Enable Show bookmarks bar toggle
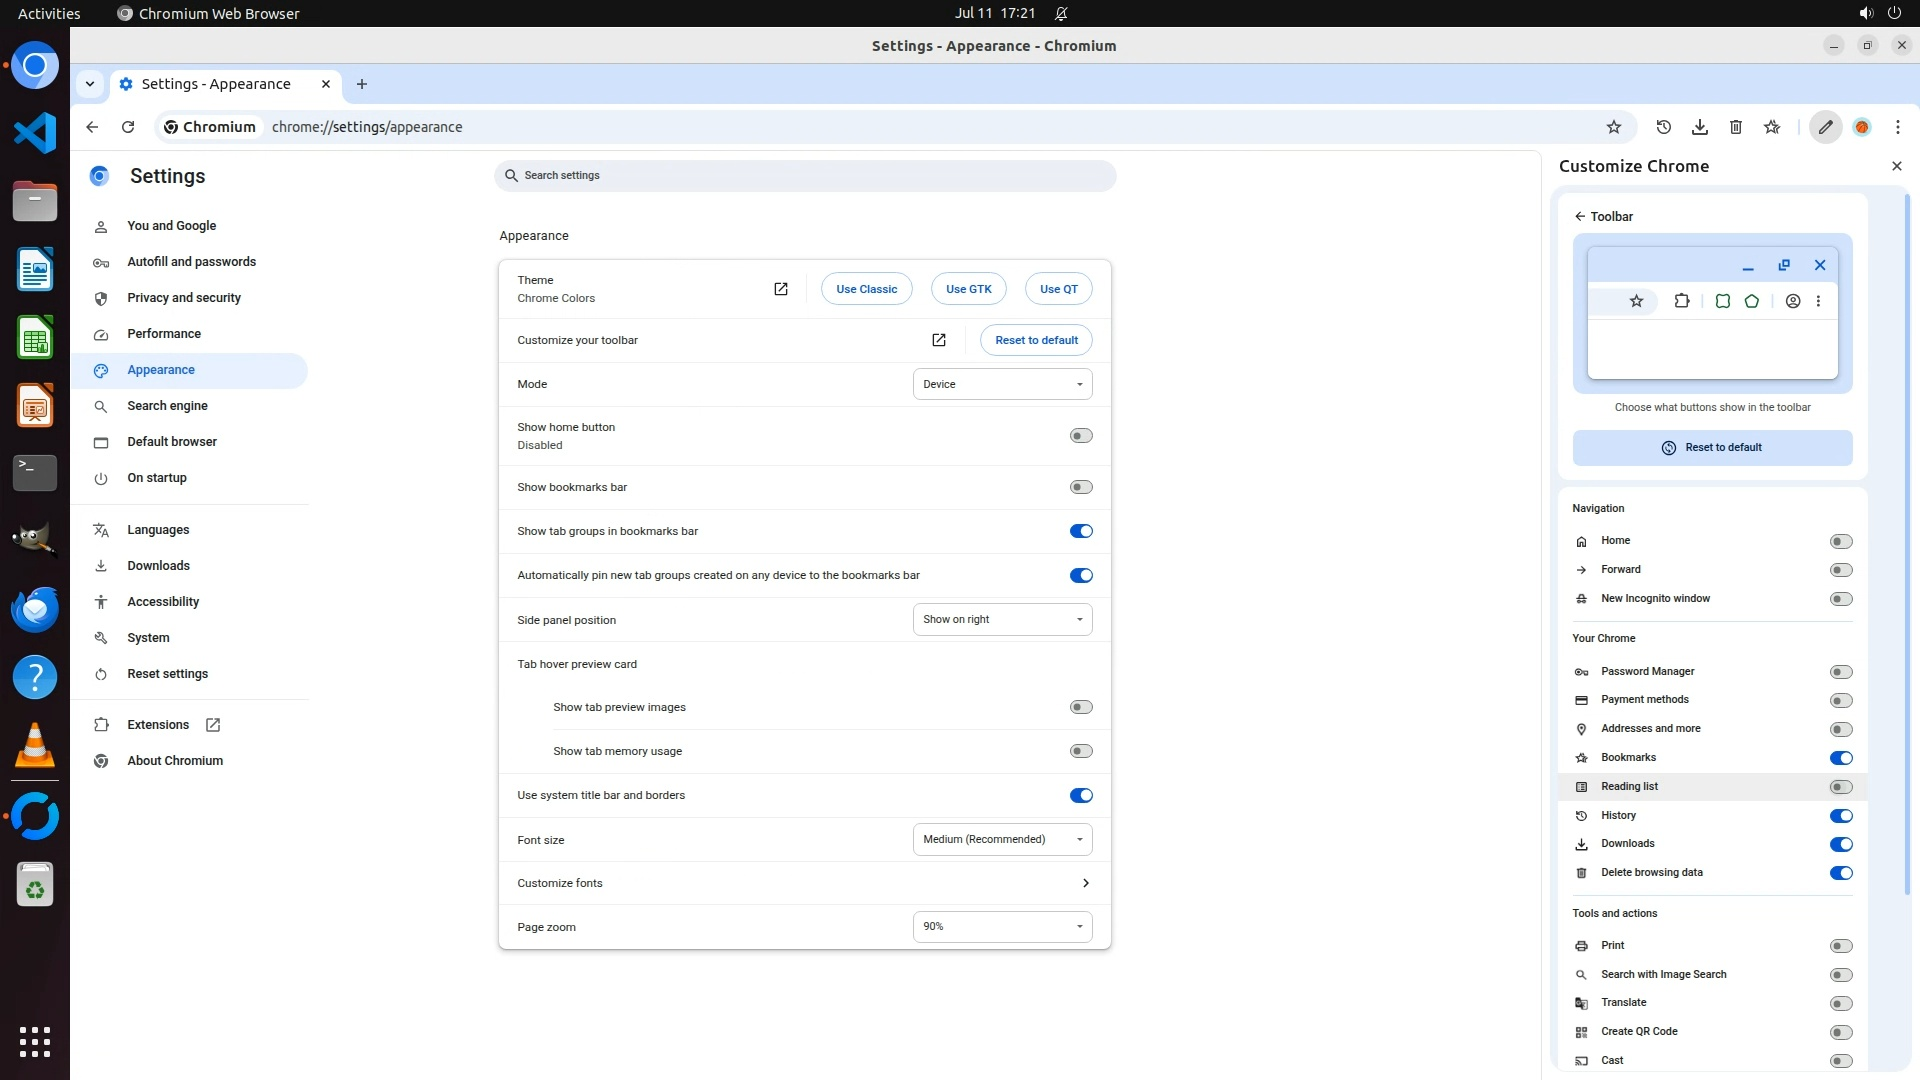This screenshot has height=1080, width=1920. (1080, 487)
